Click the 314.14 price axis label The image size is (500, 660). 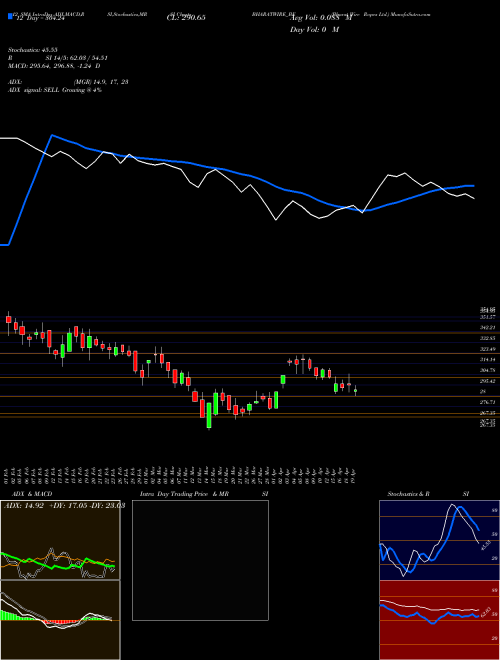489,360
